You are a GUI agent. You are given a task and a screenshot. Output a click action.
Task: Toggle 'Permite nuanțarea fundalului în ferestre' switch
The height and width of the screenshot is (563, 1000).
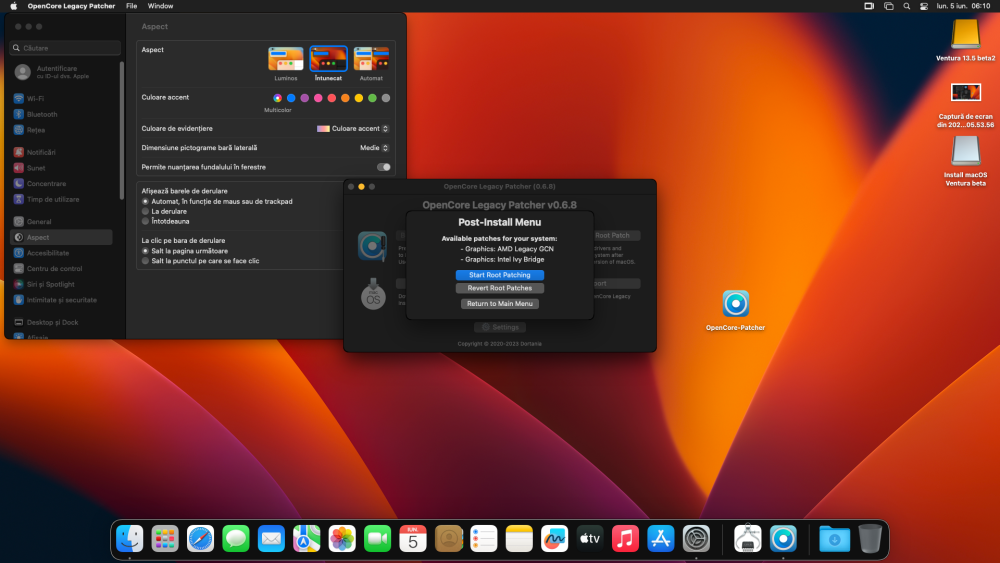(x=383, y=167)
